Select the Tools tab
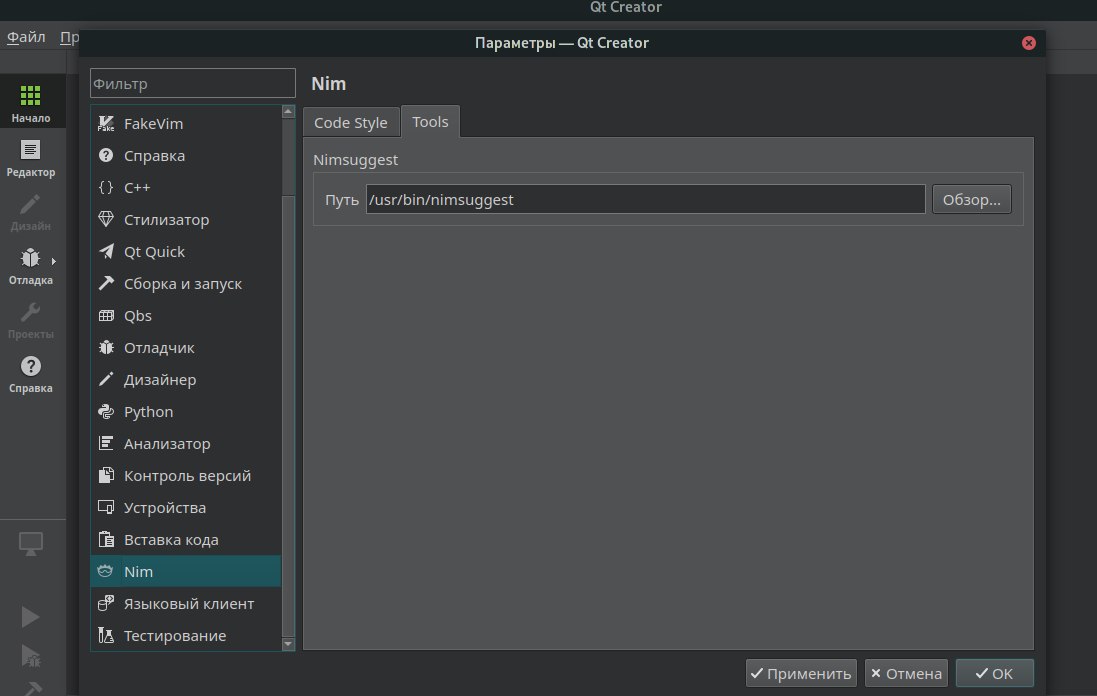 430,122
